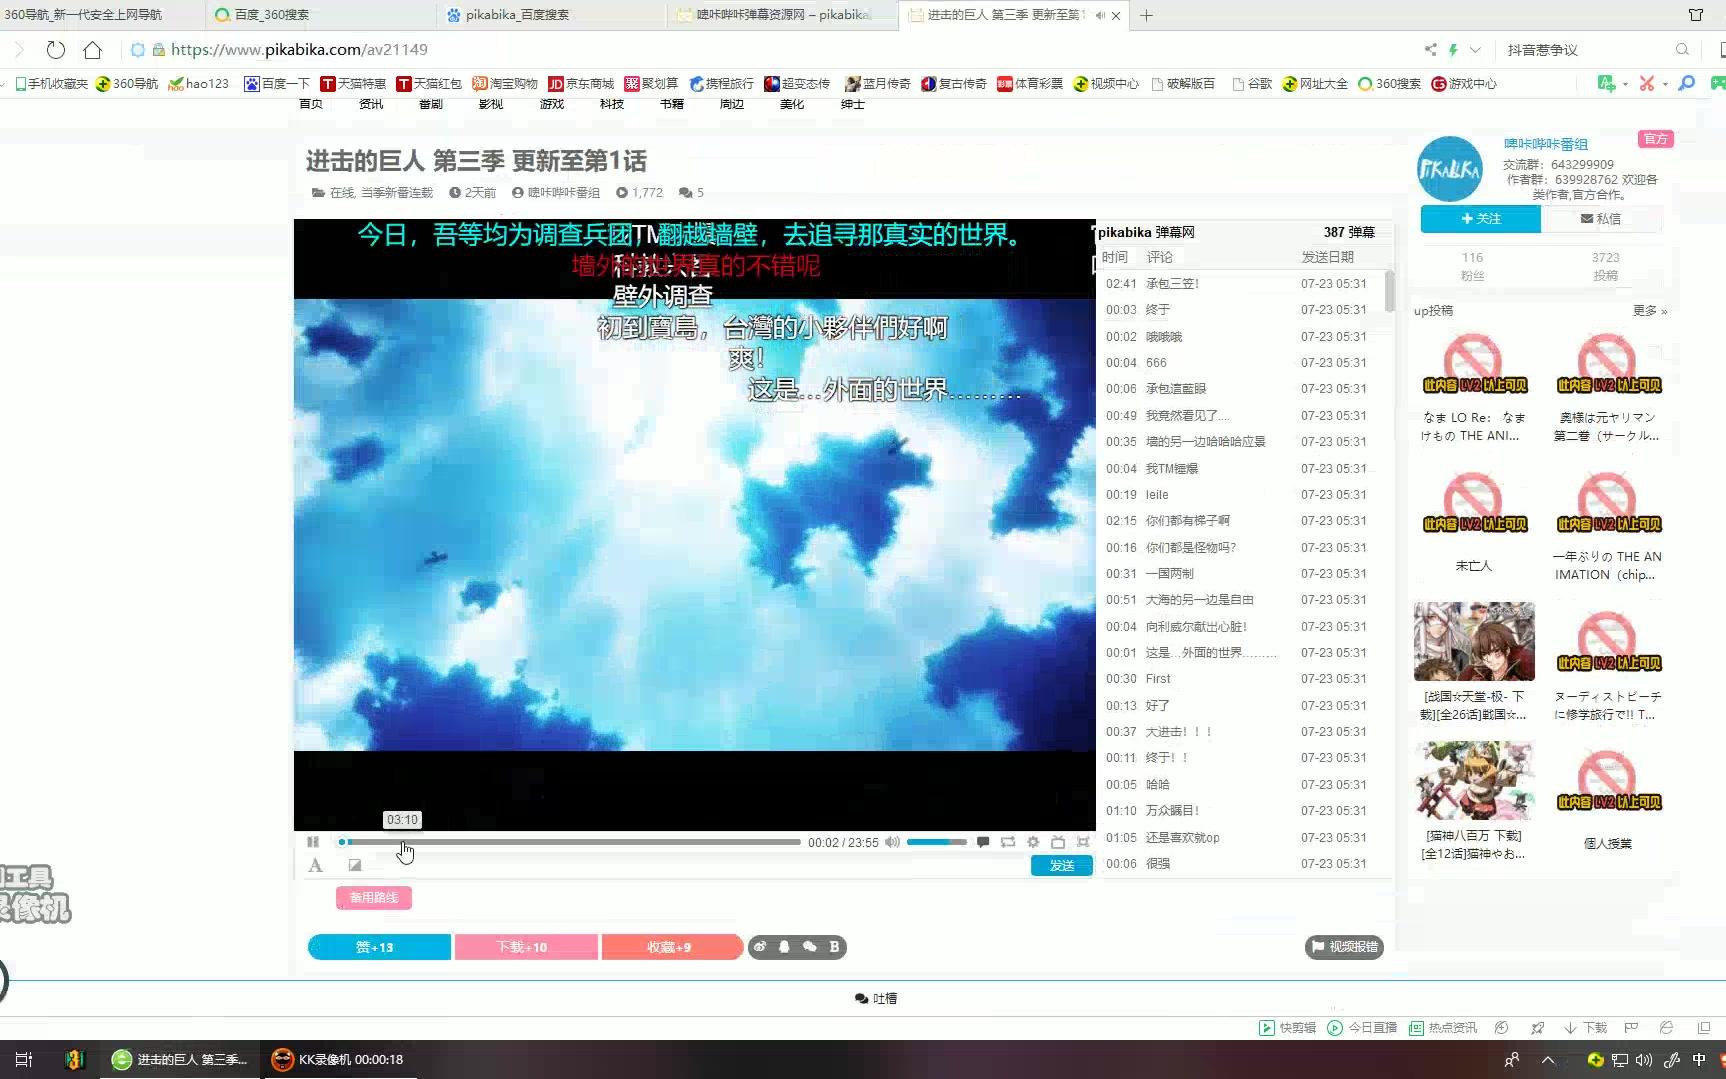The width and height of the screenshot is (1726, 1079).
Task: Open danmaku color picker beside the A icon
Action: click(x=354, y=865)
